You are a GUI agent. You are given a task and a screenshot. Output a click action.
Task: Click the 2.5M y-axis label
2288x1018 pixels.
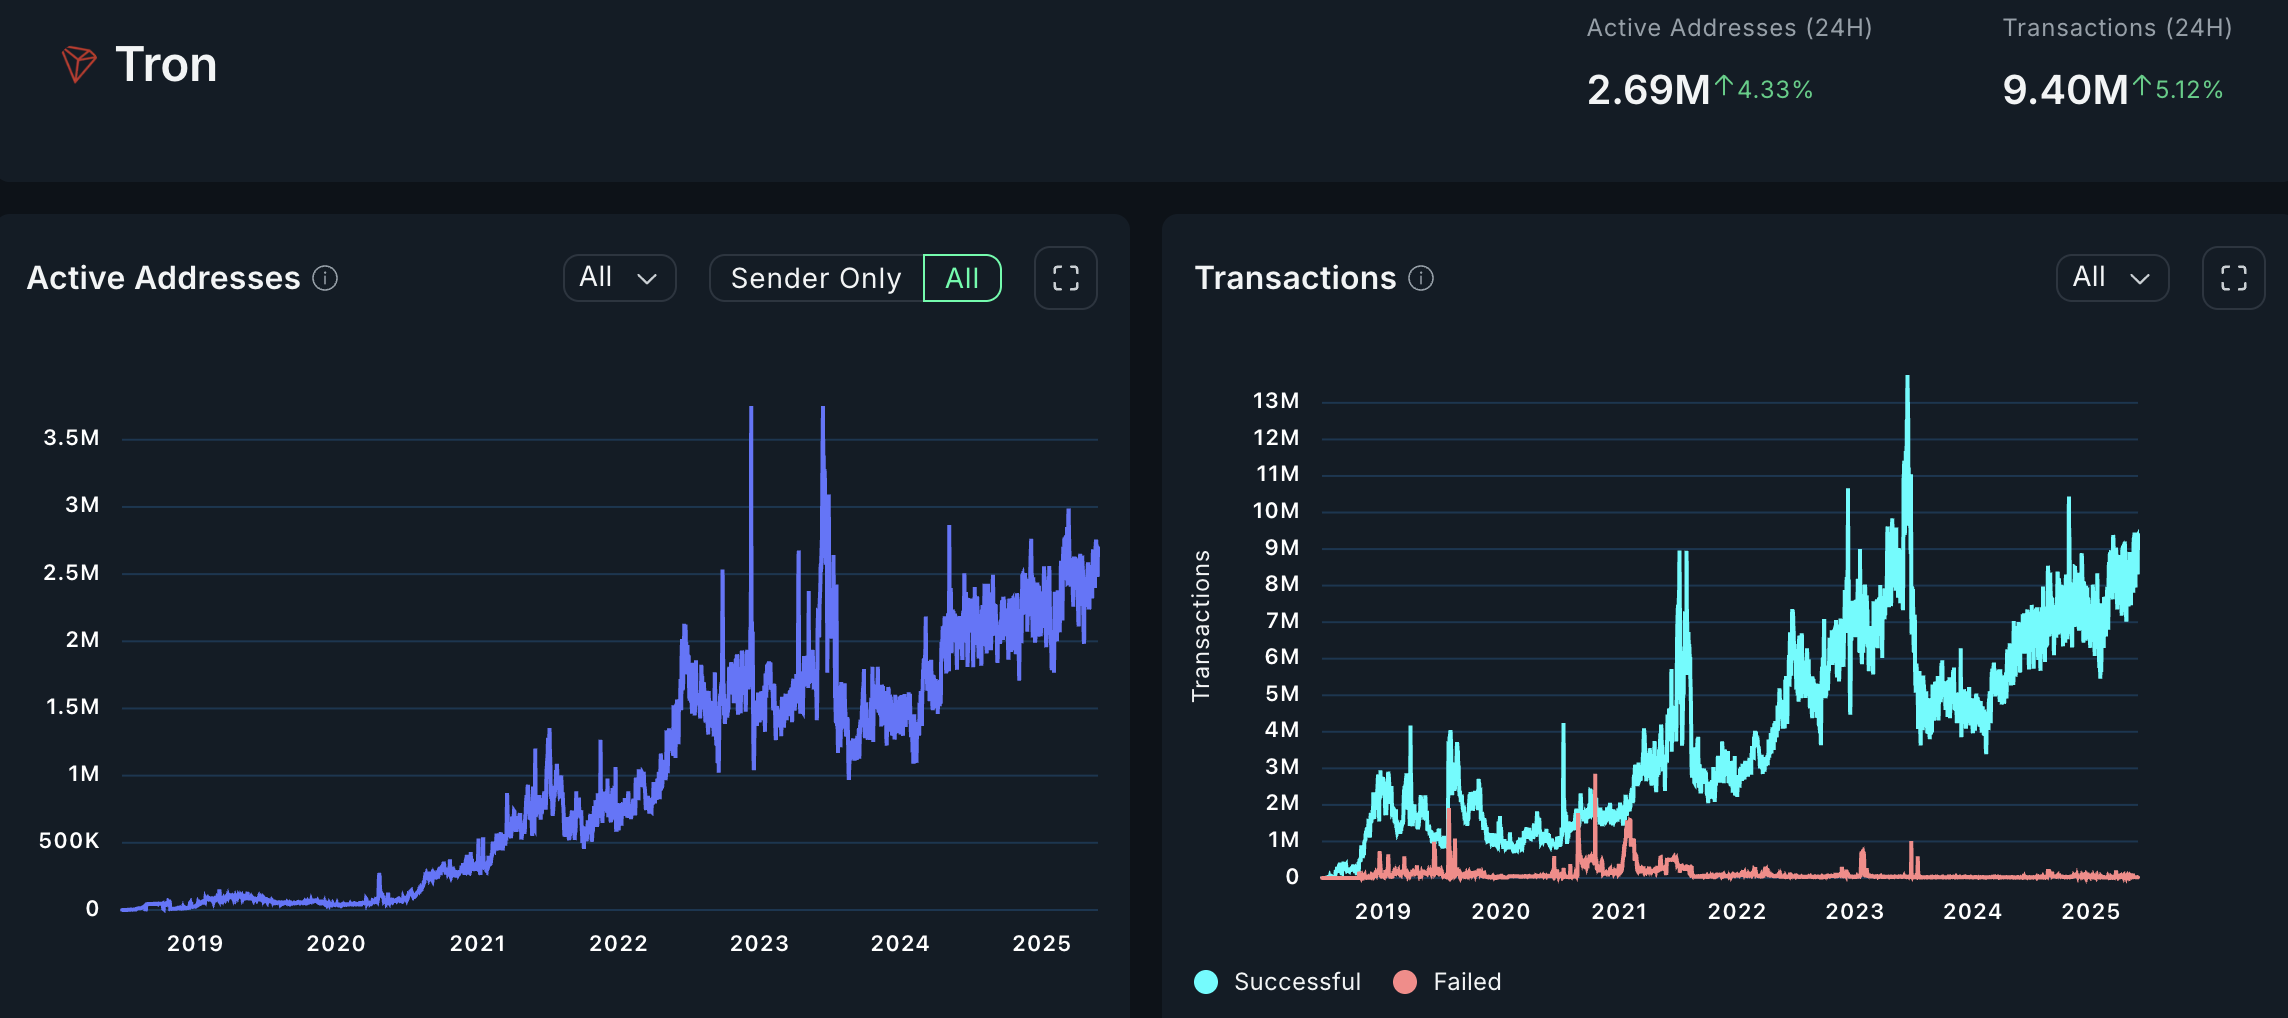coord(71,572)
